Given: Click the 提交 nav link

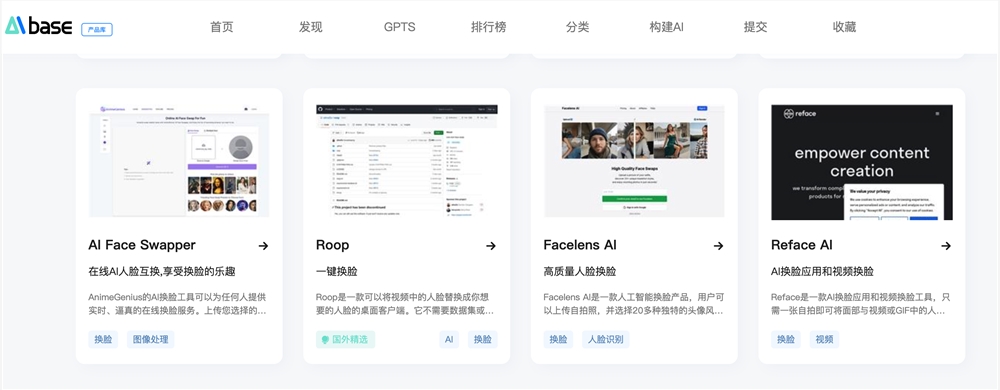Looking at the screenshot, I should (755, 27).
